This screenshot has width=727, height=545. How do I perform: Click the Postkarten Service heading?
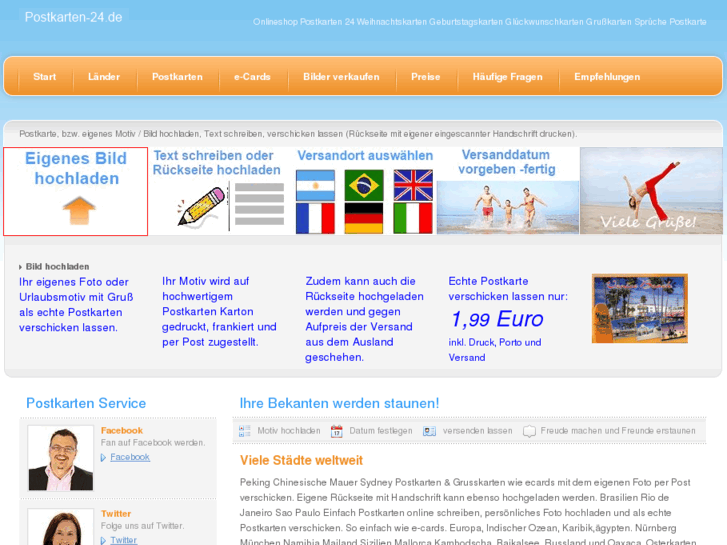click(86, 403)
